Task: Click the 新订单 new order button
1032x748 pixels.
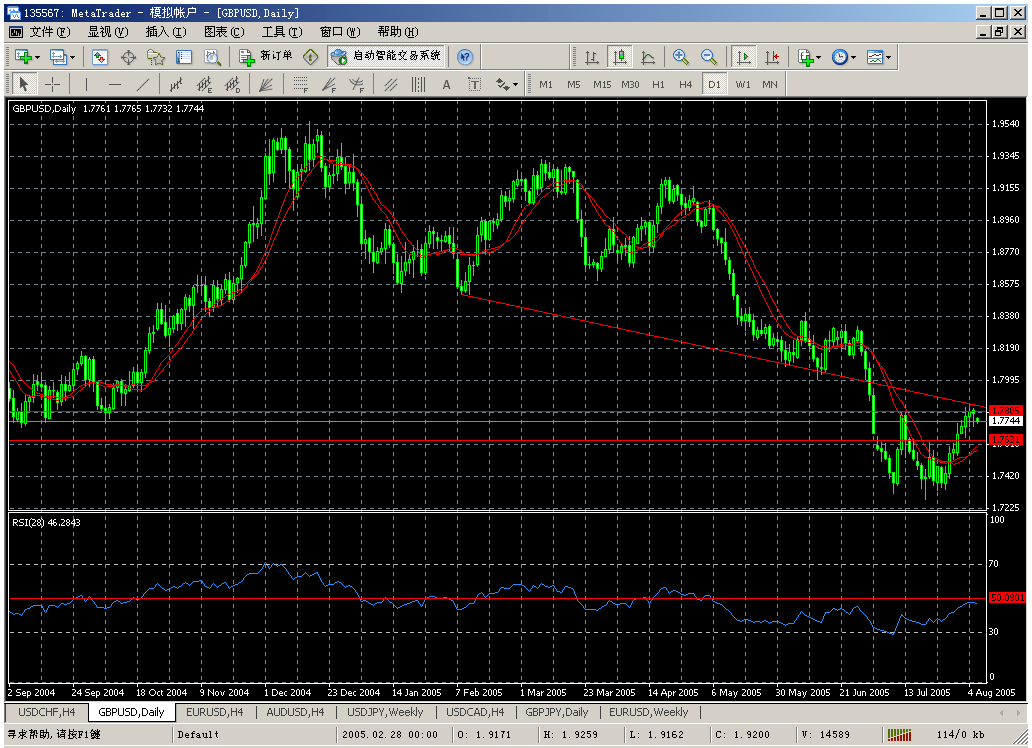Action: (266, 57)
